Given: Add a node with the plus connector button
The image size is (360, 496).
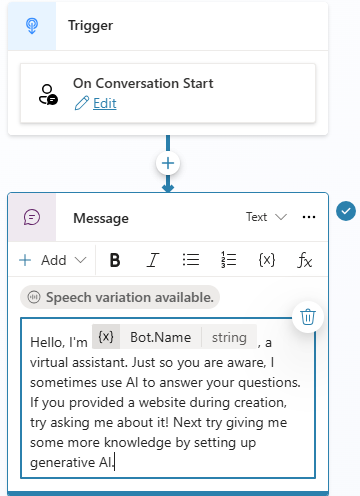Looking at the screenshot, I should point(168,163).
